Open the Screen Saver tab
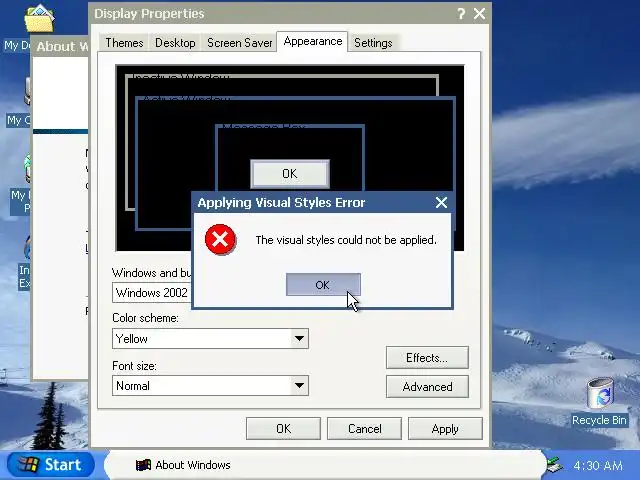Screen dimensions: 640x480 (x=240, y=42)
